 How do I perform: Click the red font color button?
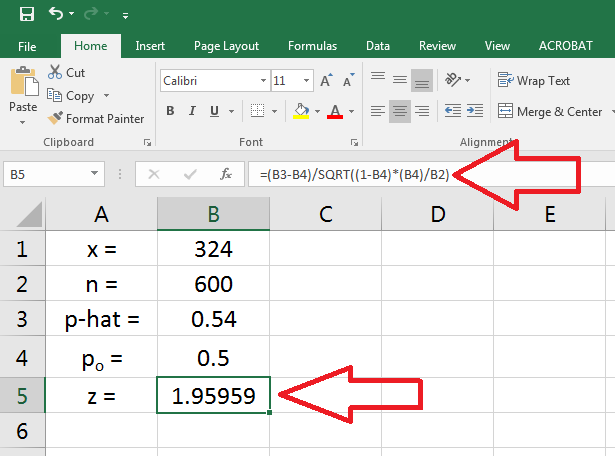(335, 111)
